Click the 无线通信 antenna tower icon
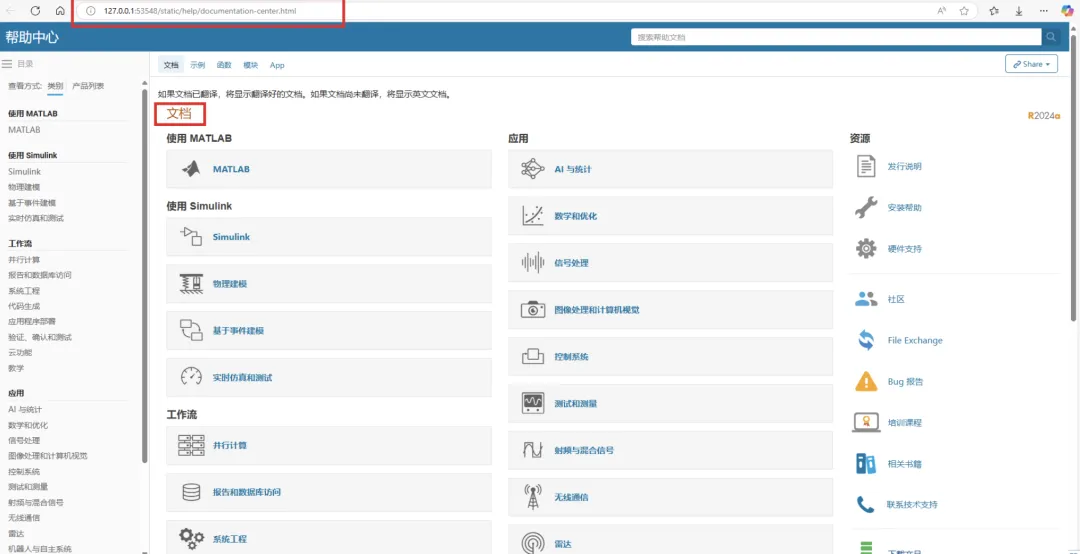 (x=532, y=497)
